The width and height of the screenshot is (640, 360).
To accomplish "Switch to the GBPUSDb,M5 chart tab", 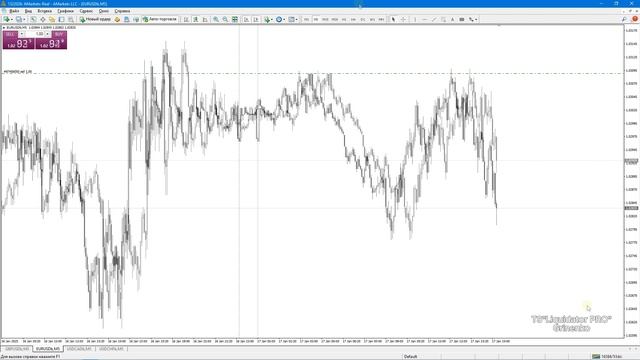I will coord(17,349).
